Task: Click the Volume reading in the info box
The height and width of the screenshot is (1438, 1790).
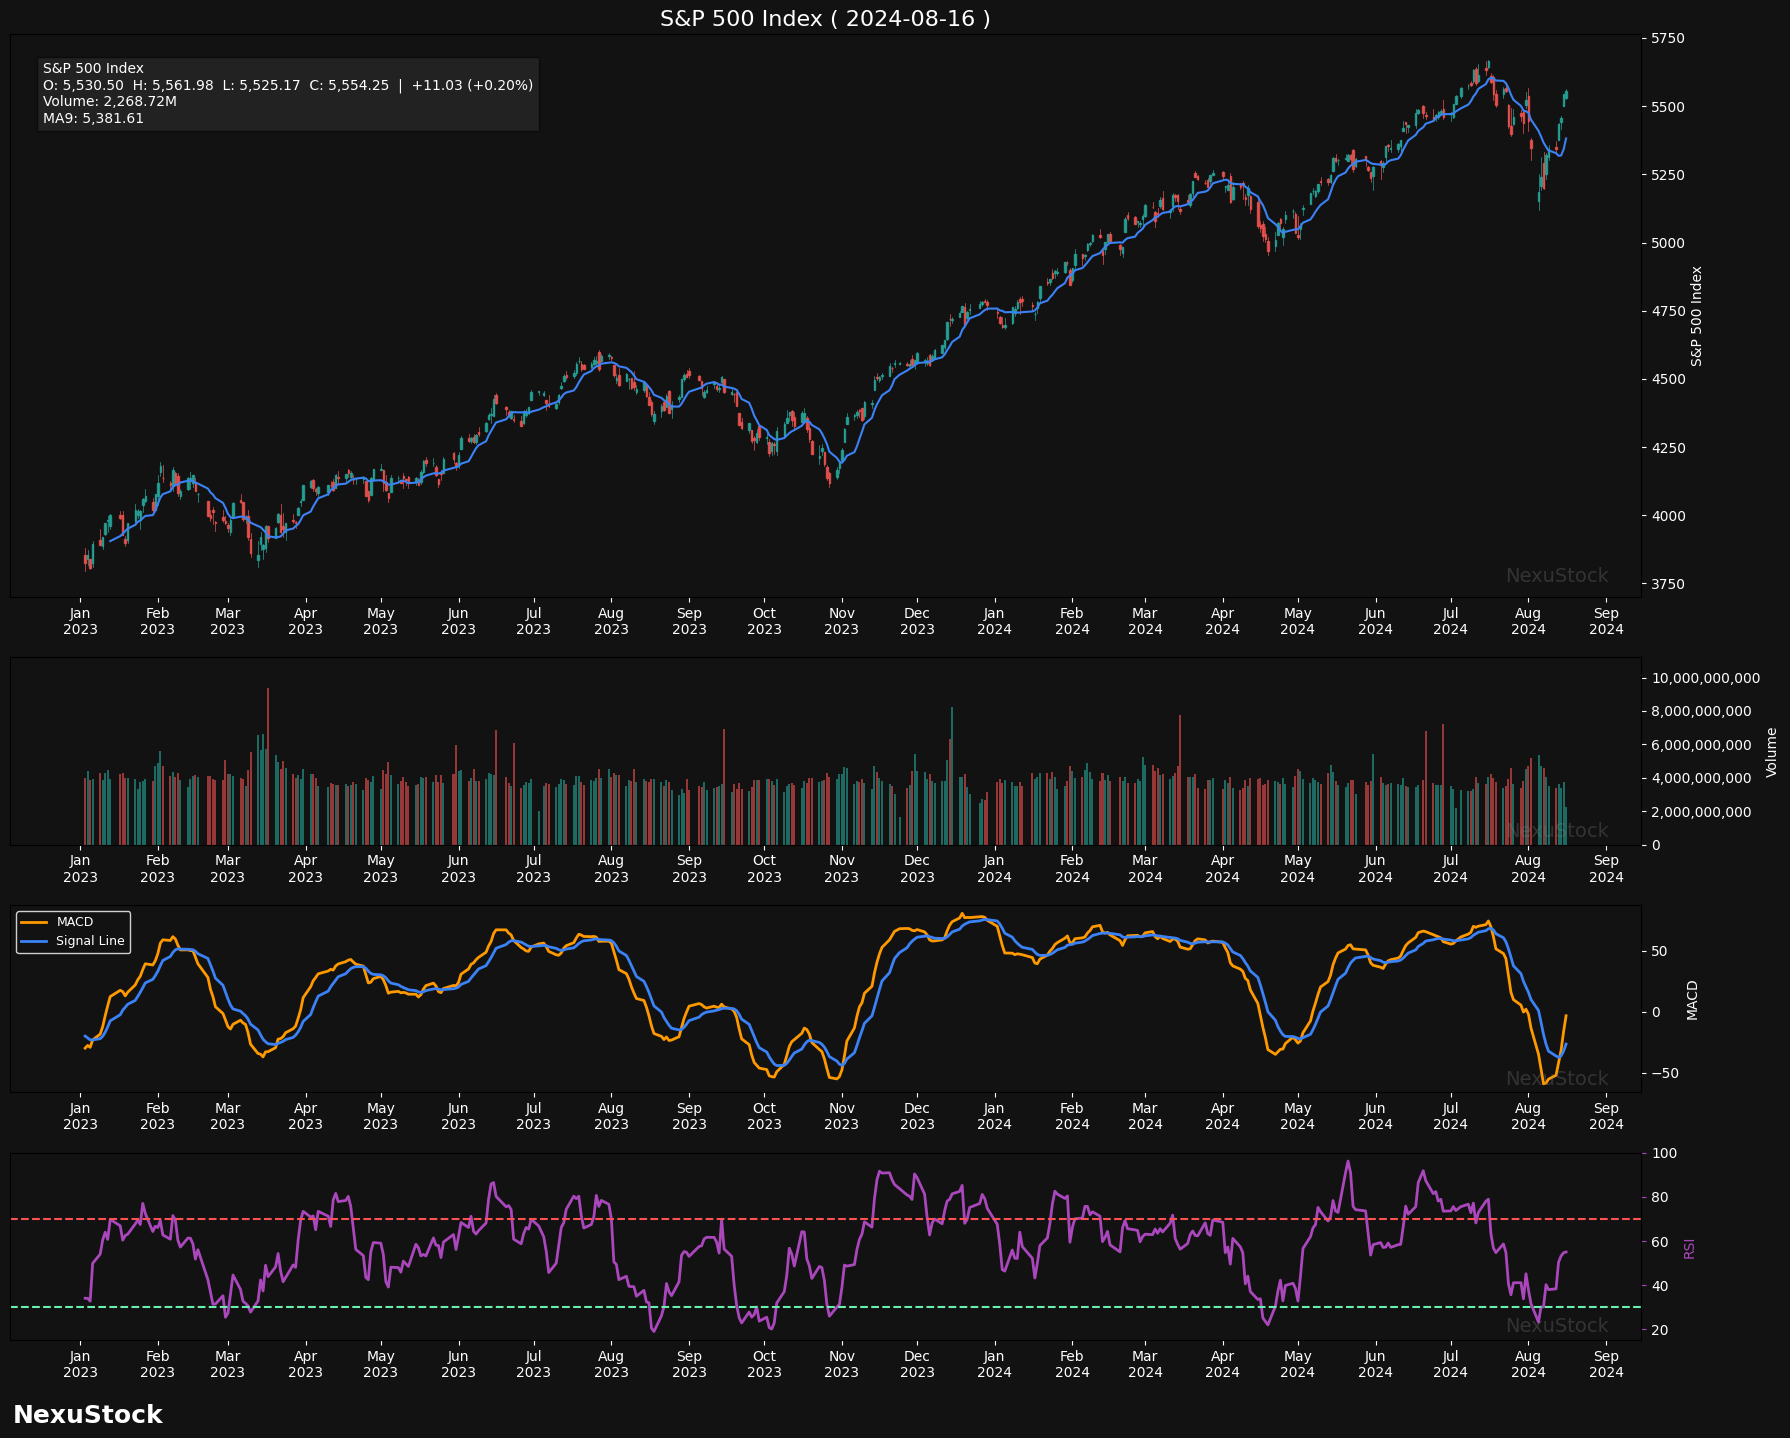Action: click(x=109, y=102)
